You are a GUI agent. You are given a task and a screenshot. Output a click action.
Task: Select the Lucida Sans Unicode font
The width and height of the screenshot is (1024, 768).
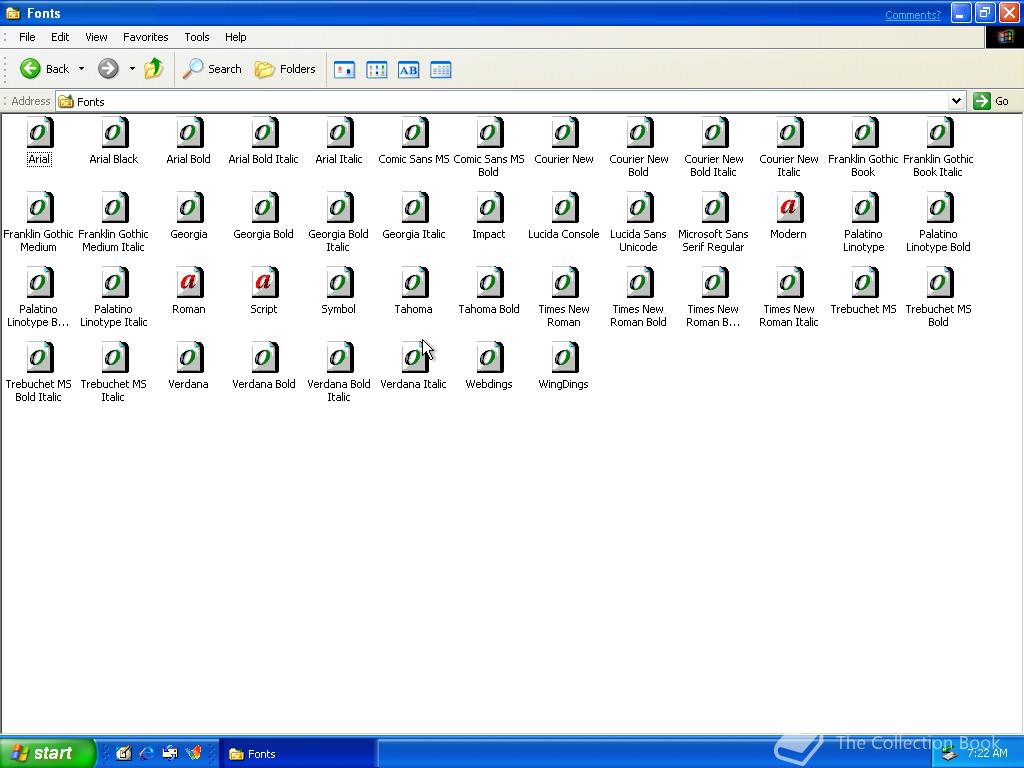(639, 208)
